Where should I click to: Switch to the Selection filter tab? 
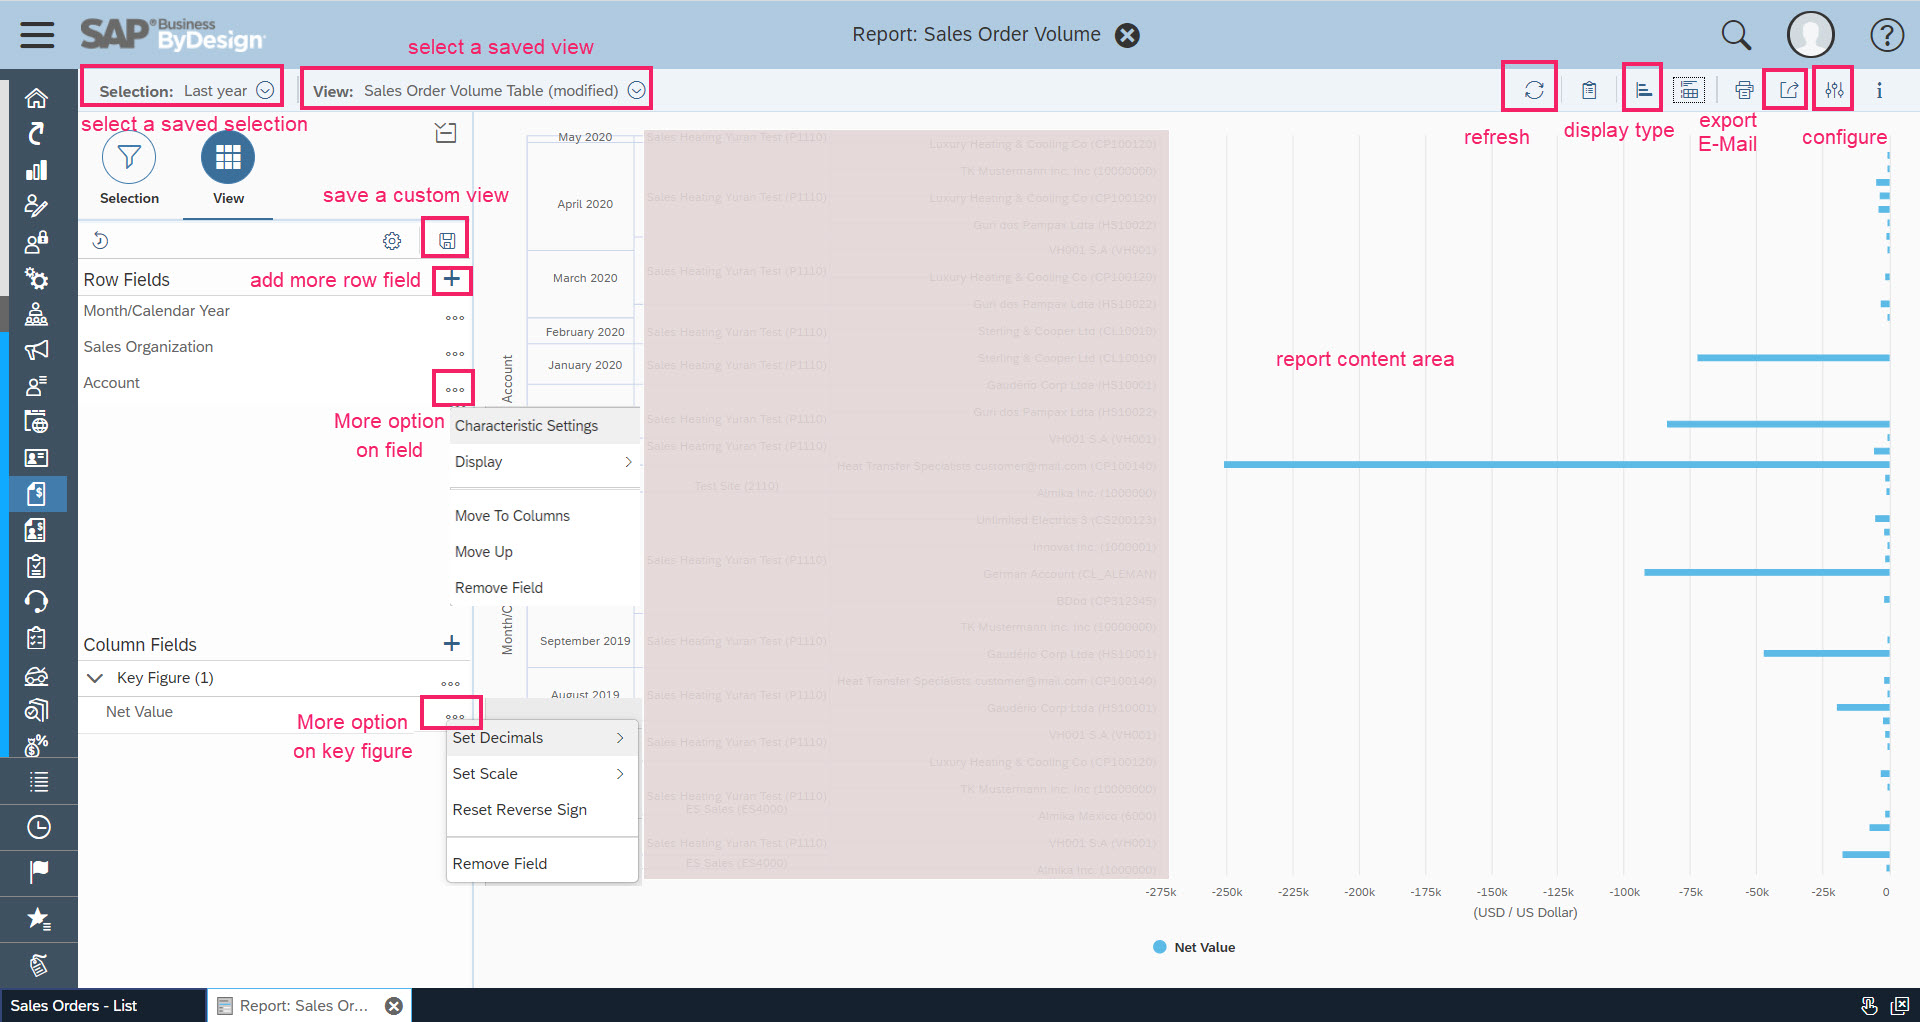click(x=129, y=168)
